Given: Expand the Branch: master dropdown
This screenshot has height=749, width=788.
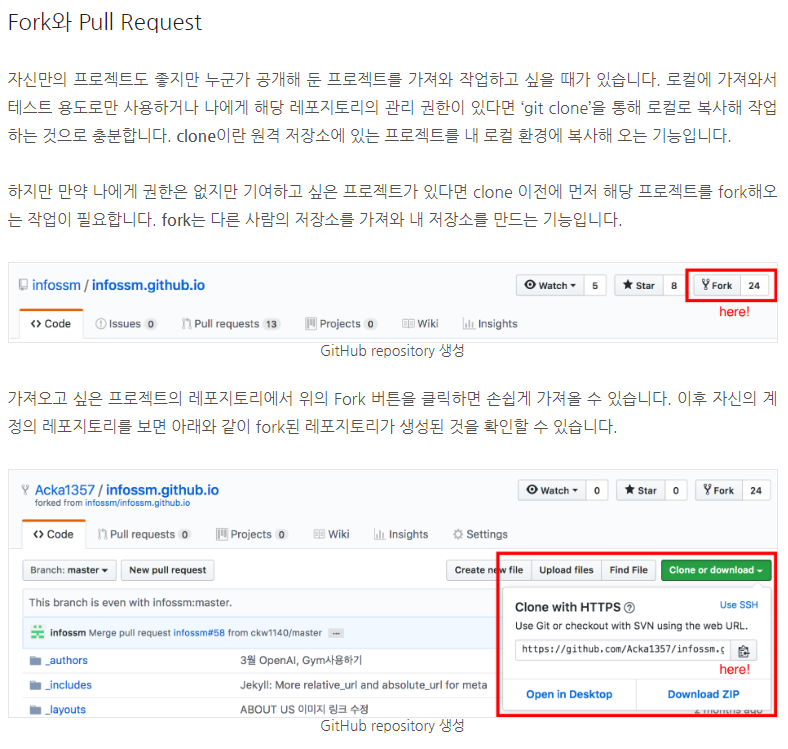Looking at the screenshot, I should pos(69,570).
